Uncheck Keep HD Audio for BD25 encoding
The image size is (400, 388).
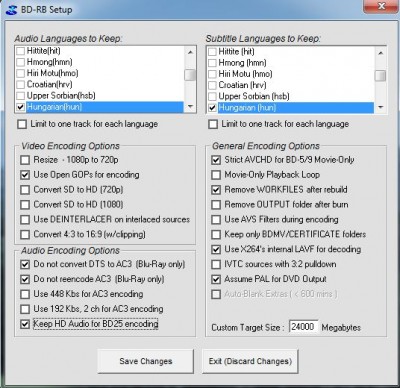pyautogui.click(x=25, y=324)
